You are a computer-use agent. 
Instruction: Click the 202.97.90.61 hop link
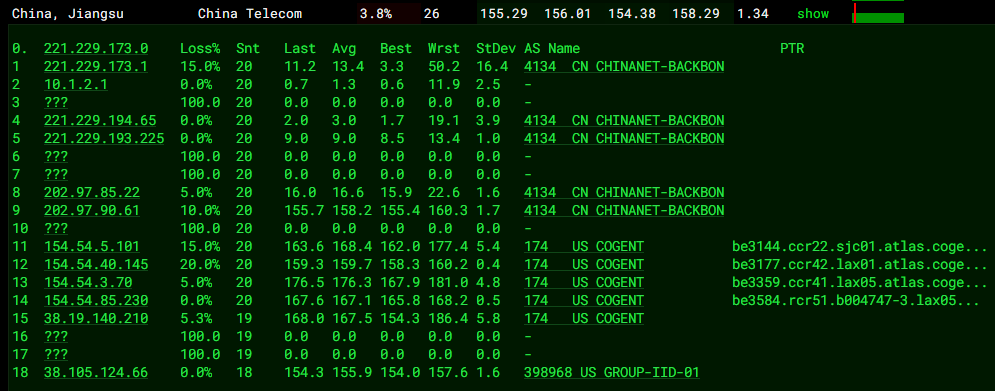tap(92, 210)
